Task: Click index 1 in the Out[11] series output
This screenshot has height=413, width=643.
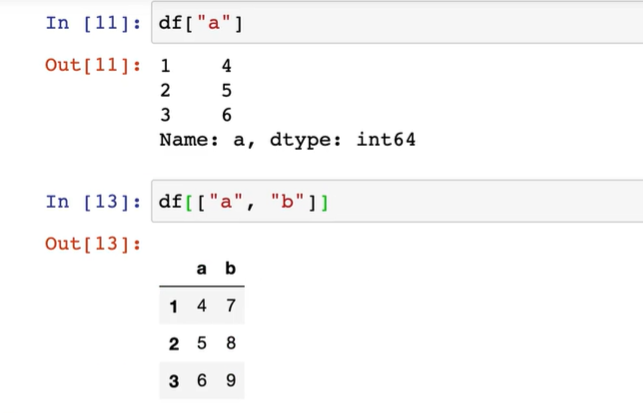Action: click(x=165, y=66)
